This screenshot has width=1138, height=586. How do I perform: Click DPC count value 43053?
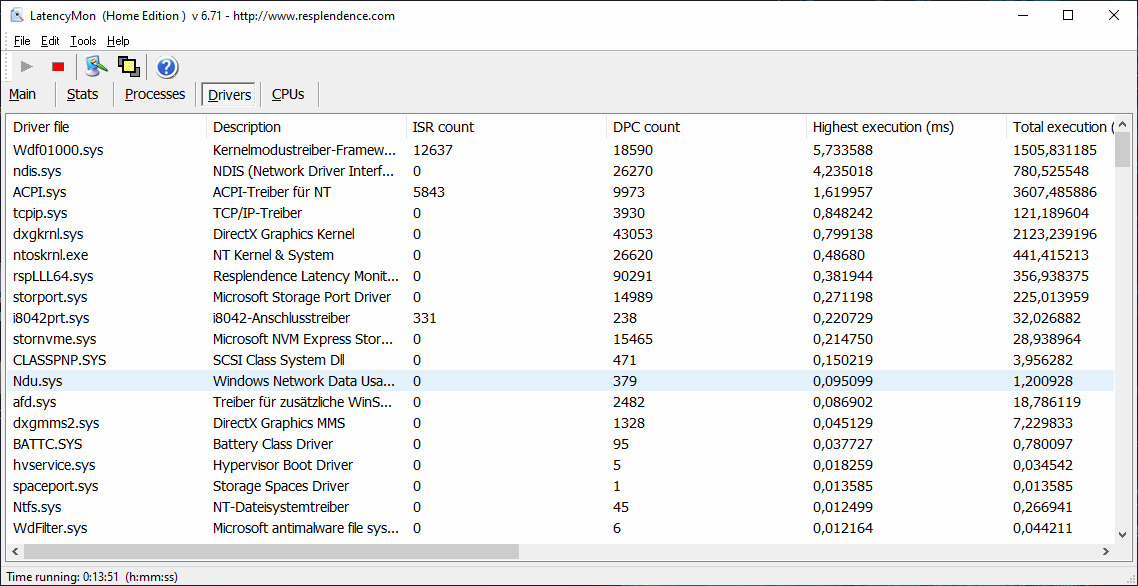tap(633, 235)
